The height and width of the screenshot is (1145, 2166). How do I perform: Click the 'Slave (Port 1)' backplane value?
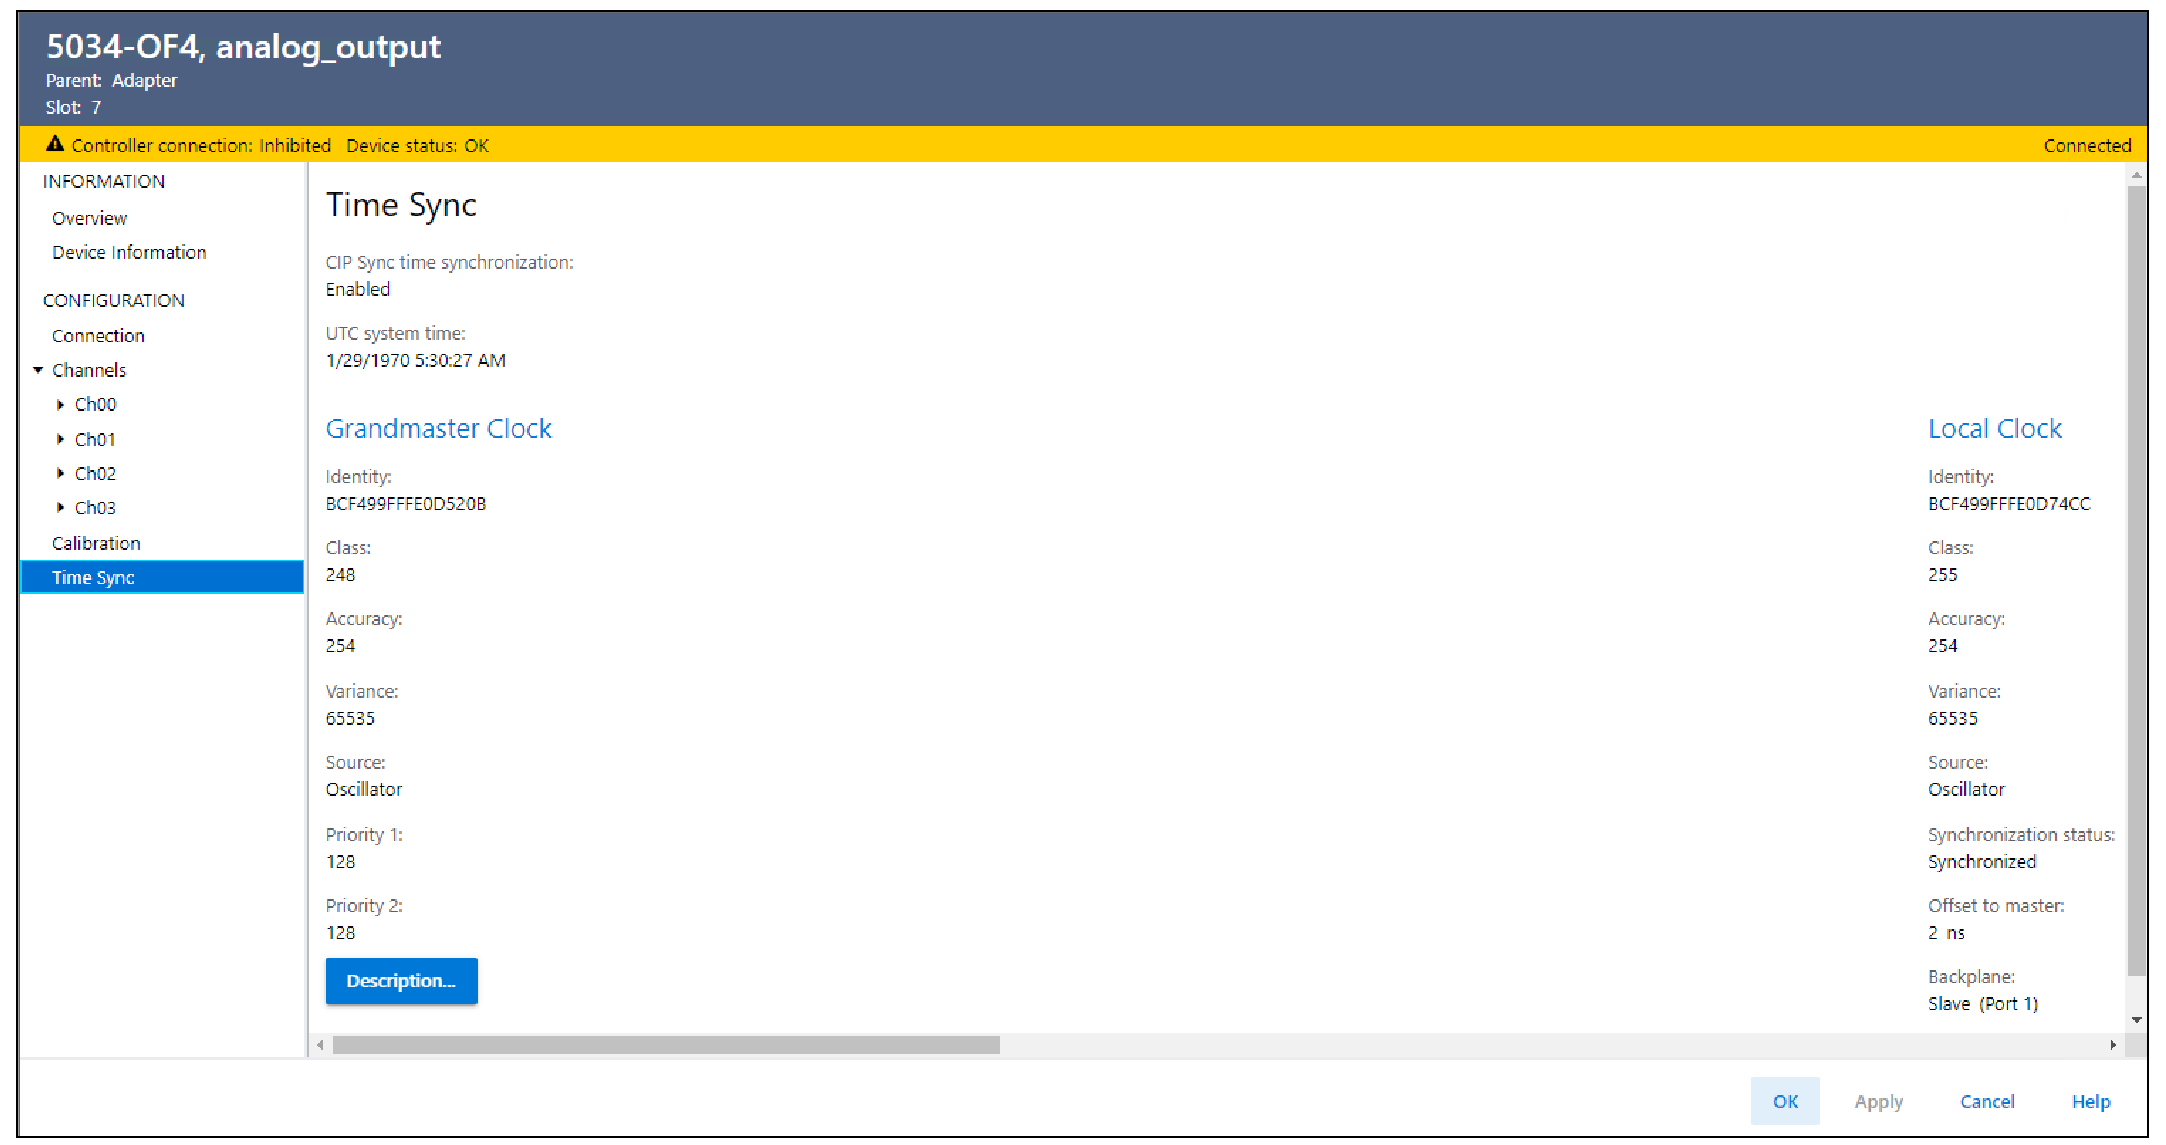(x=1983, y=1004)
